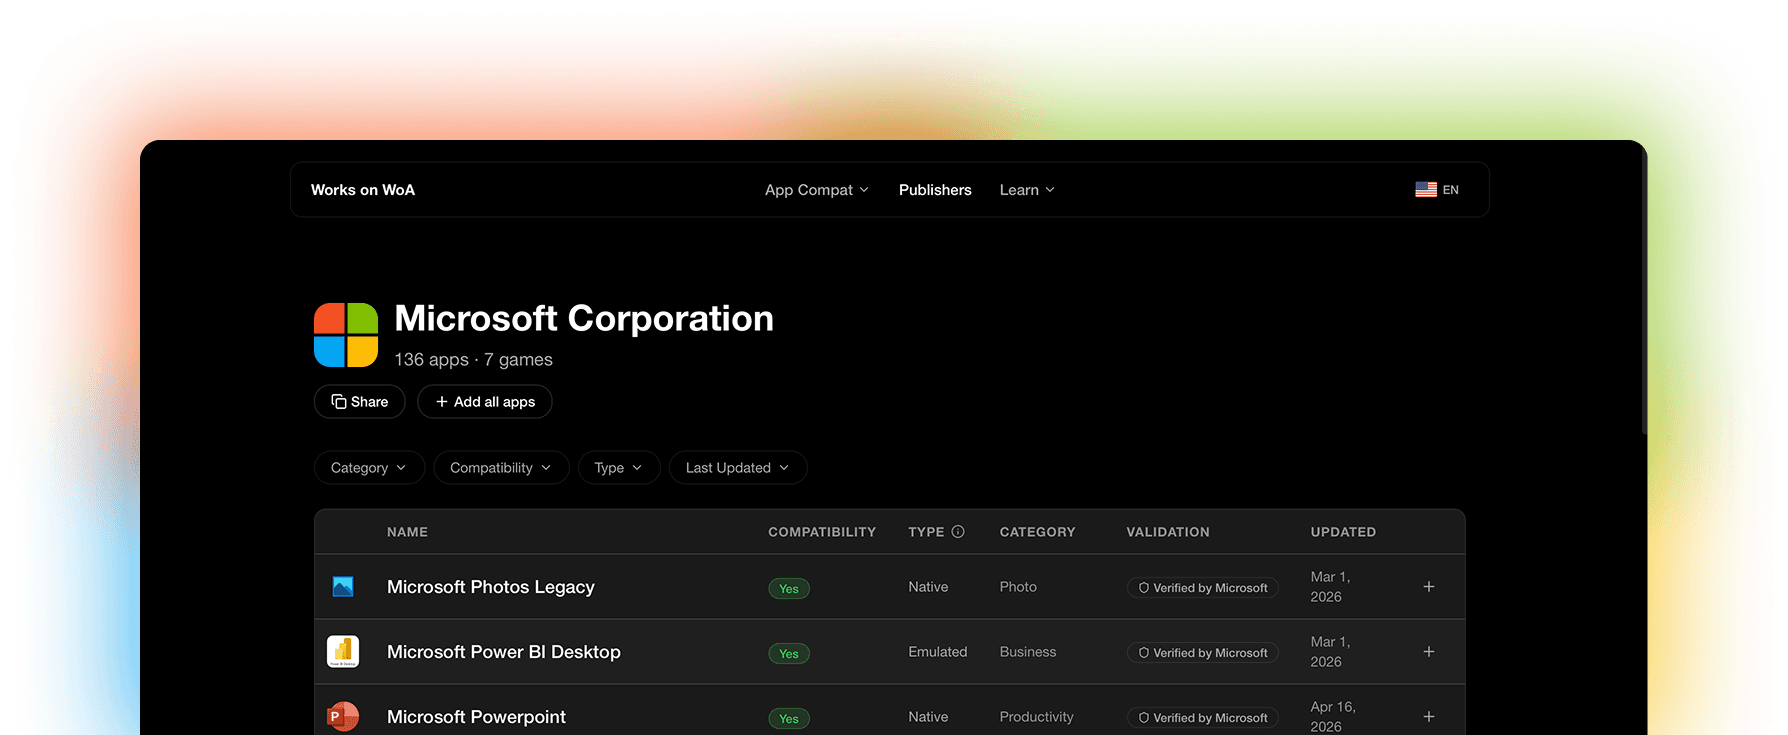Click the Business category cell
This screenshot has width=1788, height=735.
pos(1028,652)
